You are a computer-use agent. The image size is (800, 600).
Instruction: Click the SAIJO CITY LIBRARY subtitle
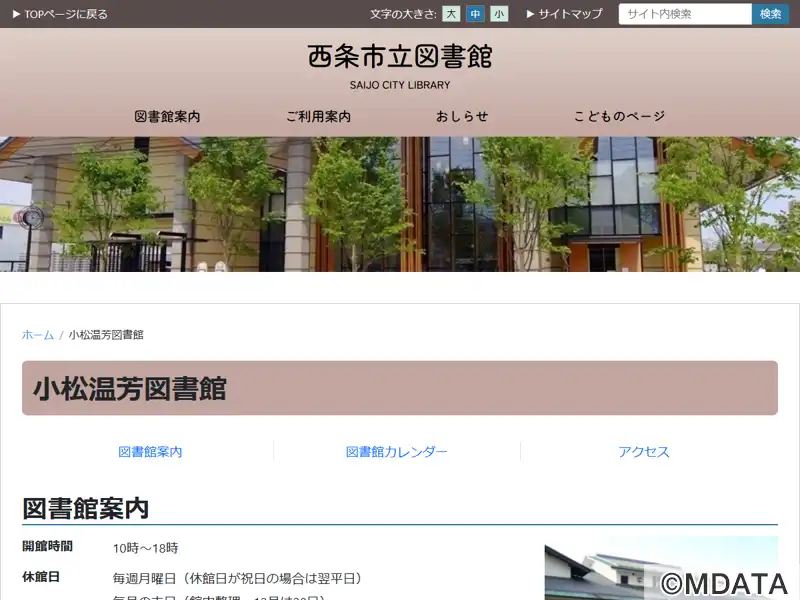pyautogui.click(x=400, y=85)
